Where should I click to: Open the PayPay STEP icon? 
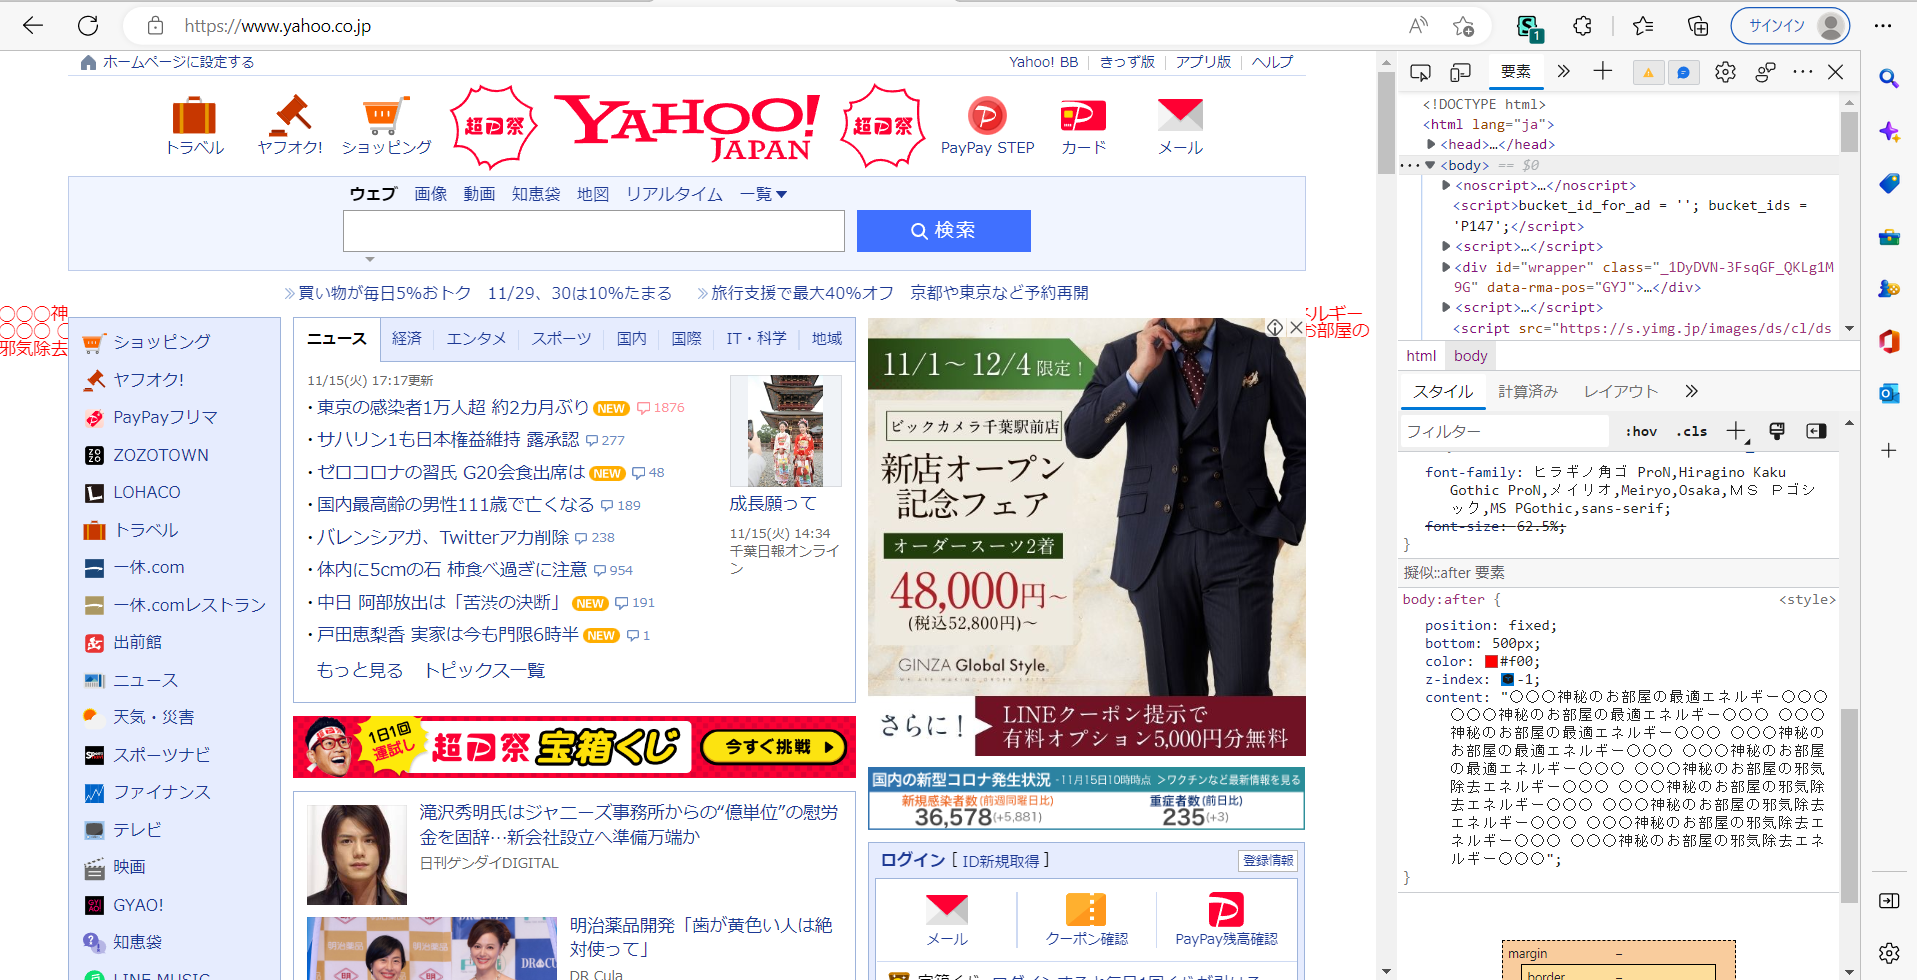(986, 116)
